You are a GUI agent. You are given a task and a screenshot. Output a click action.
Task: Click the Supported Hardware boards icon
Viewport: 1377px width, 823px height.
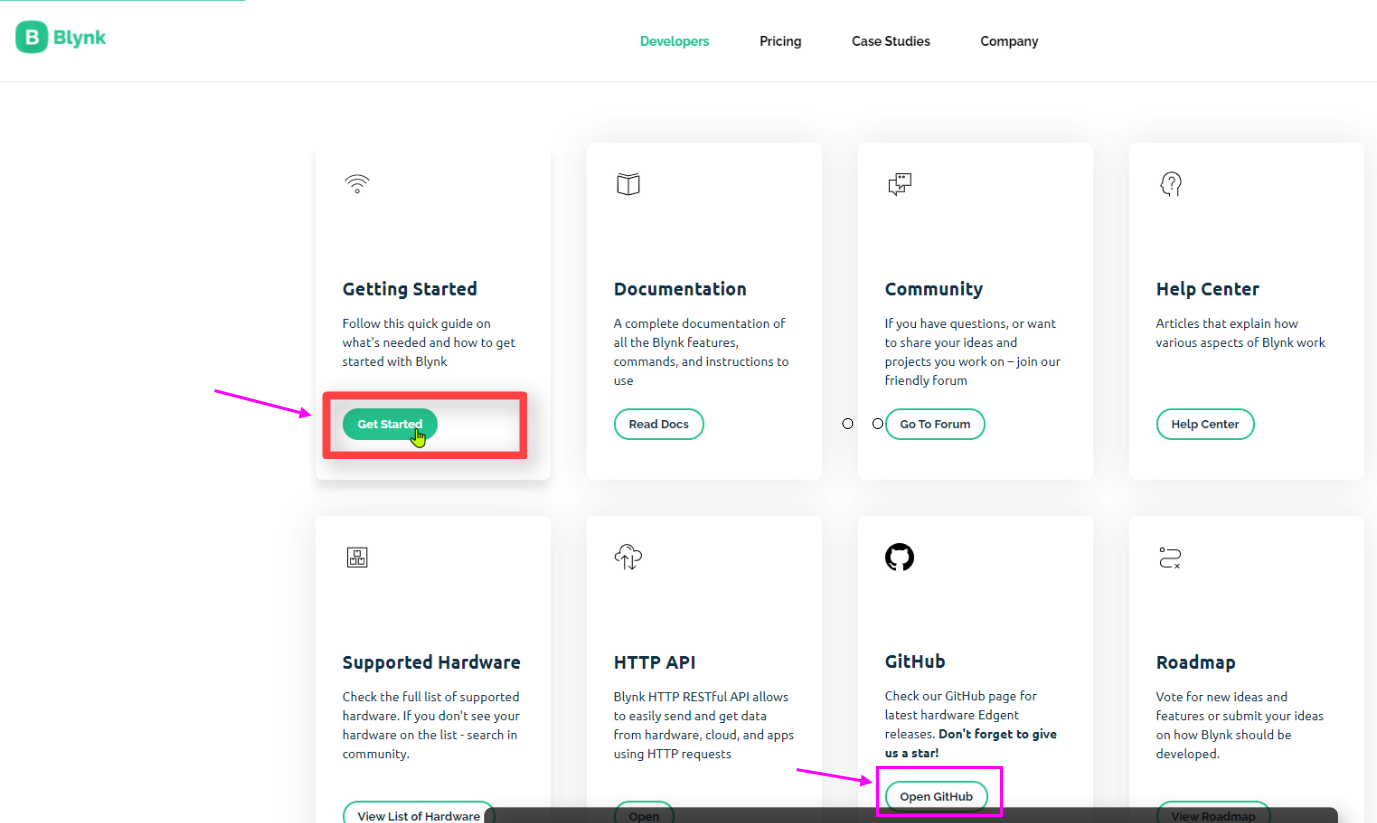click(357, 557)
